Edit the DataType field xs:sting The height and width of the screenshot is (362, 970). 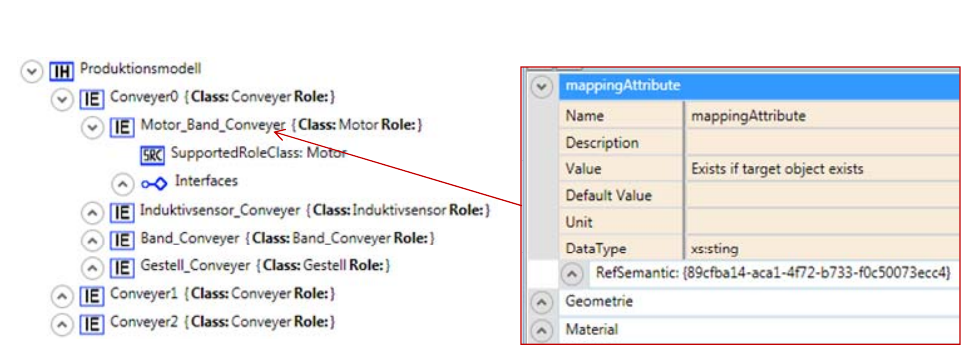coord(823,249)
